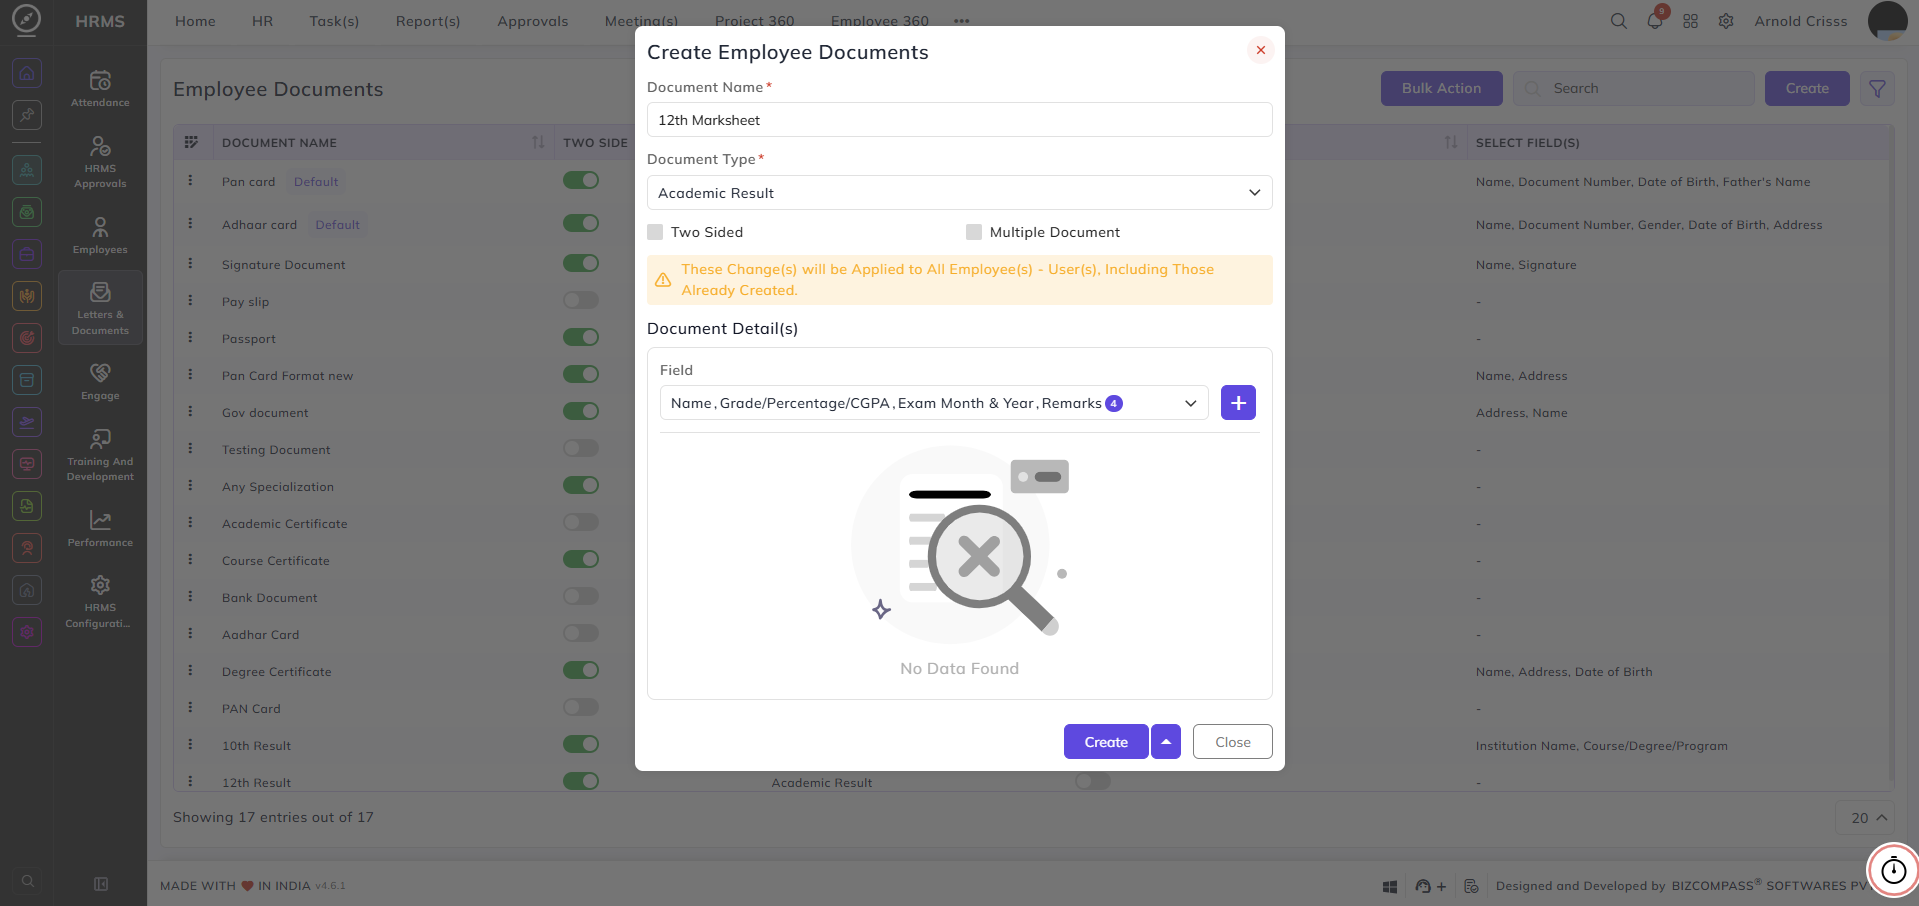Image resolution: width=1919 pixels, height=906 pixels.
Task: Click the Document Name input field
Action: coord(960,120)
